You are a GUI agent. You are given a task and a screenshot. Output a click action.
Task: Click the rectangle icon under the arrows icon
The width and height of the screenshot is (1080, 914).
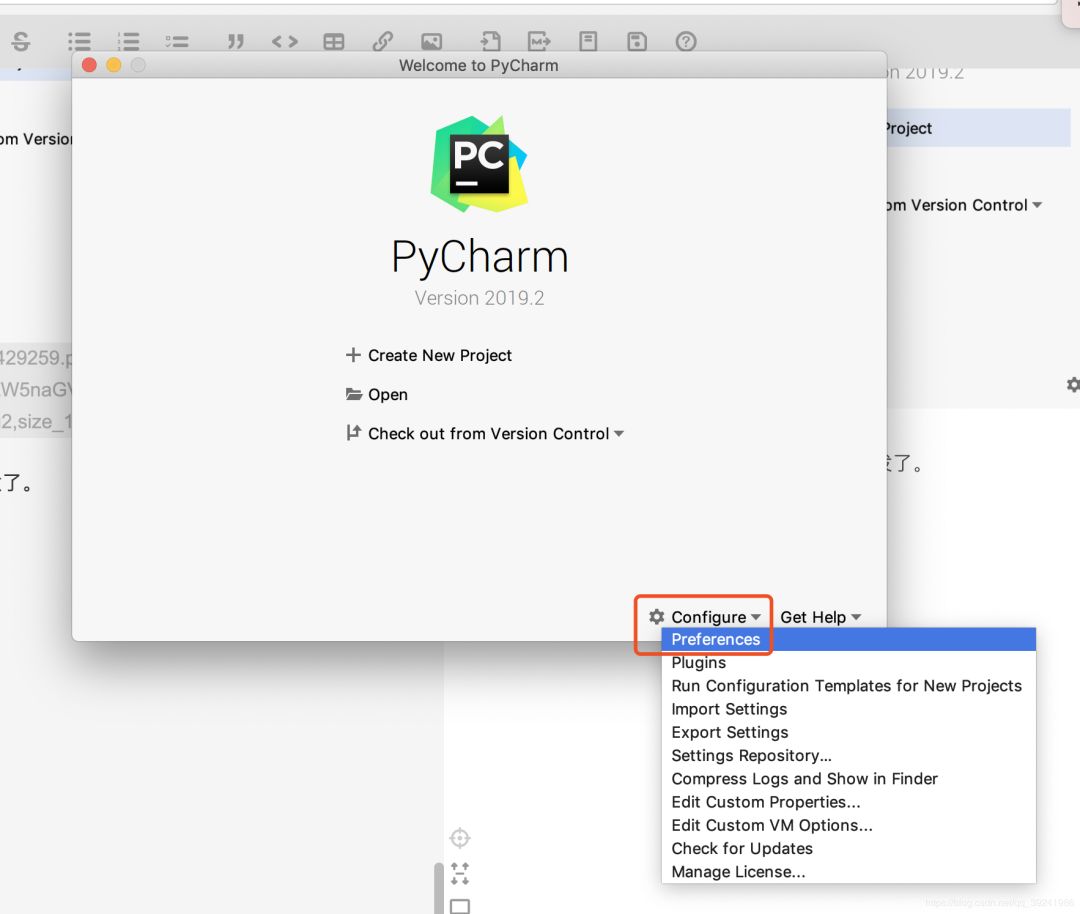click(x=460, y=906)
